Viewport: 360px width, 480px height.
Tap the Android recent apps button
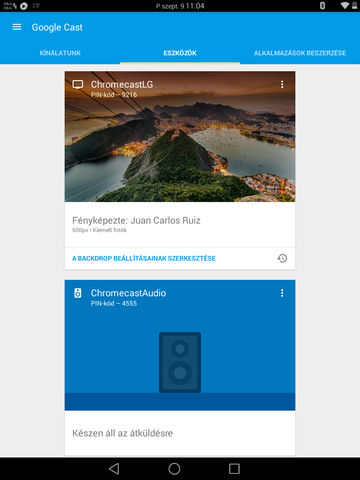coord(234,469)
